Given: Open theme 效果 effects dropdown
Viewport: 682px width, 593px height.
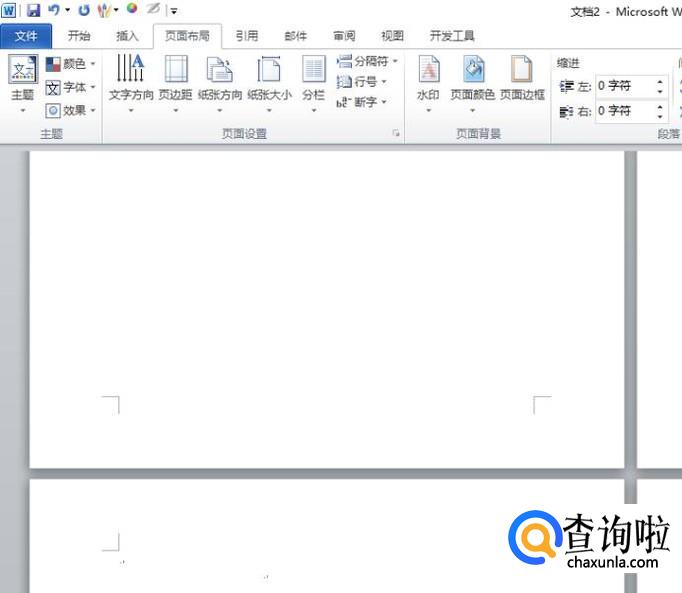Looking at the screenshot, I should 70,111.
